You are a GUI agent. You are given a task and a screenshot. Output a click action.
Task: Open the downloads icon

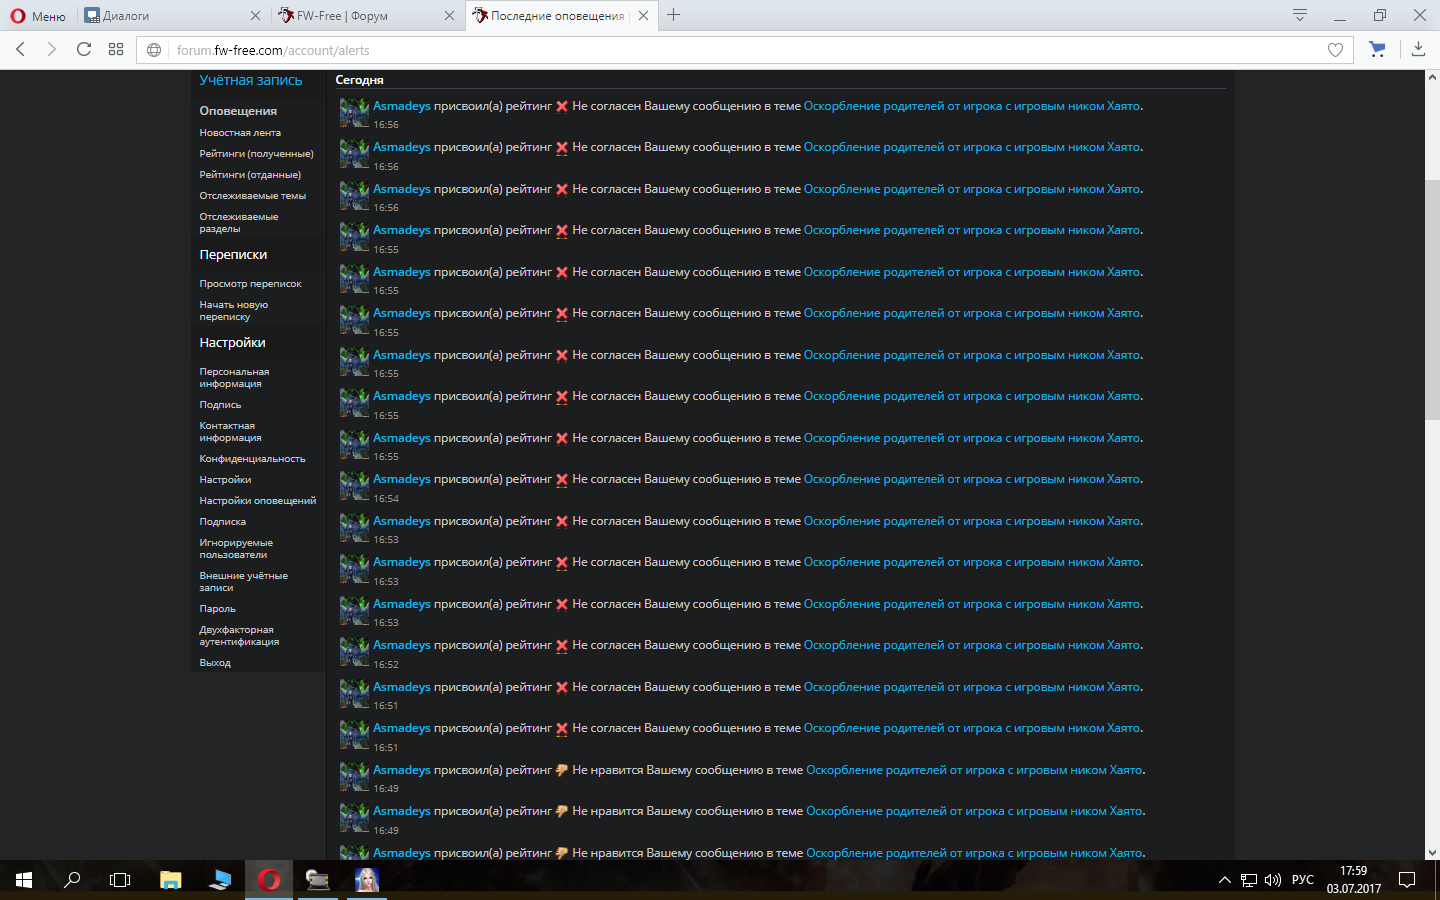1418,49
